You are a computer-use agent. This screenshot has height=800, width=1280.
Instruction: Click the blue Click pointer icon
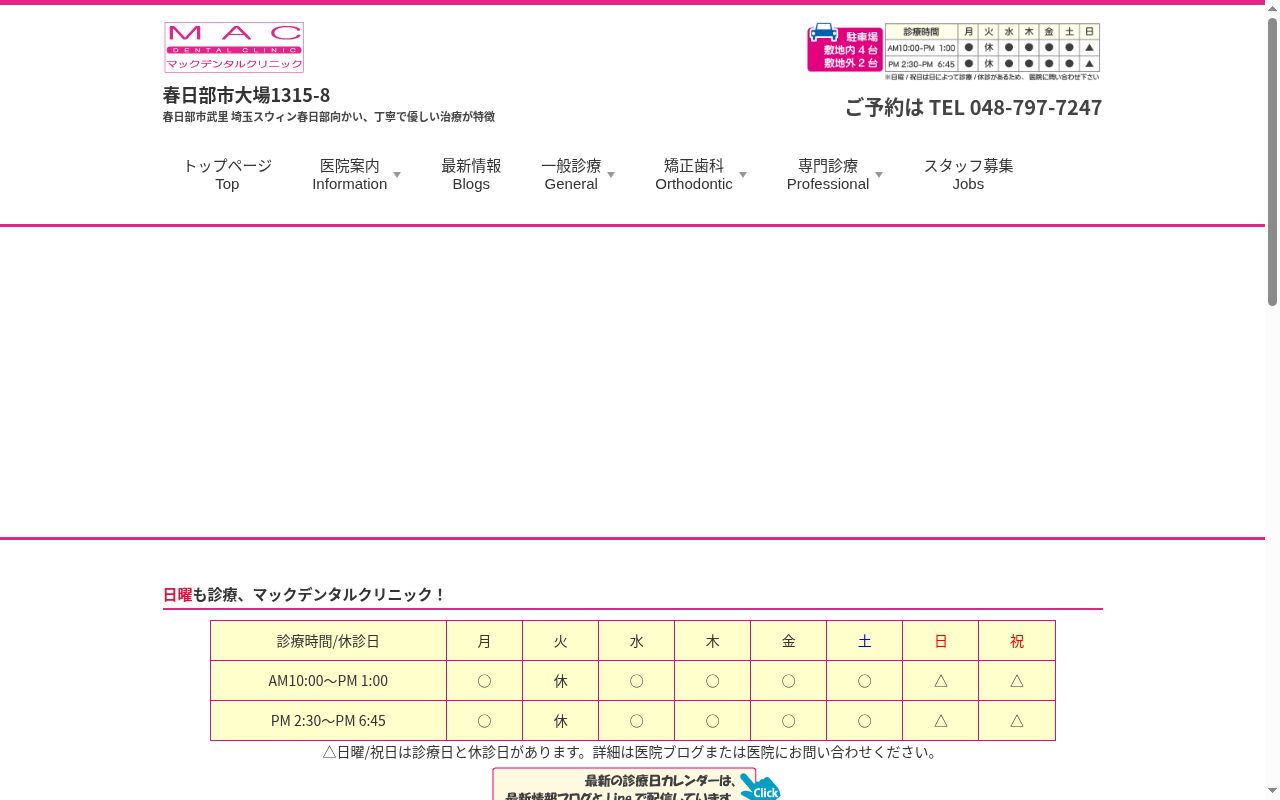pos(760,786)
